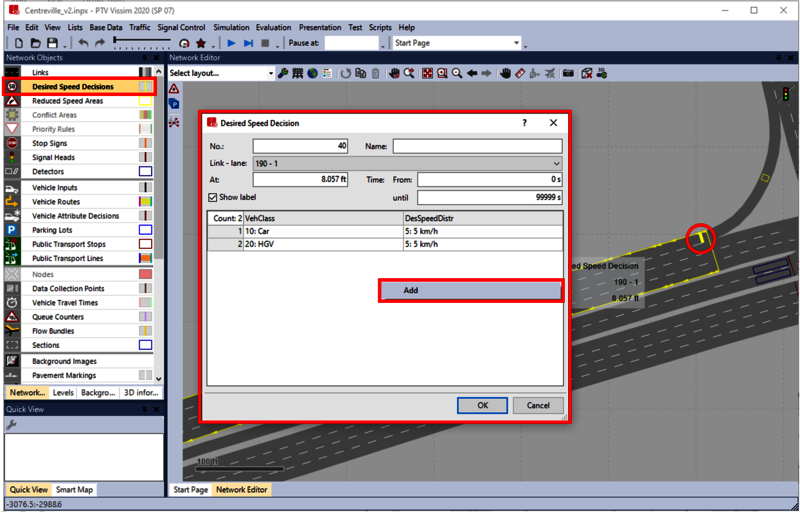The width and height of the screenshot is (800, 512).
Task: Choose the Vehicle Travel Times icon
Action: (x=12, y=303)
